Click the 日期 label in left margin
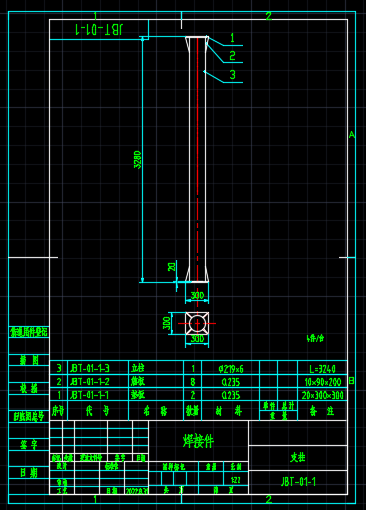This screenshot has height=510, width=366. click(29, 472)
